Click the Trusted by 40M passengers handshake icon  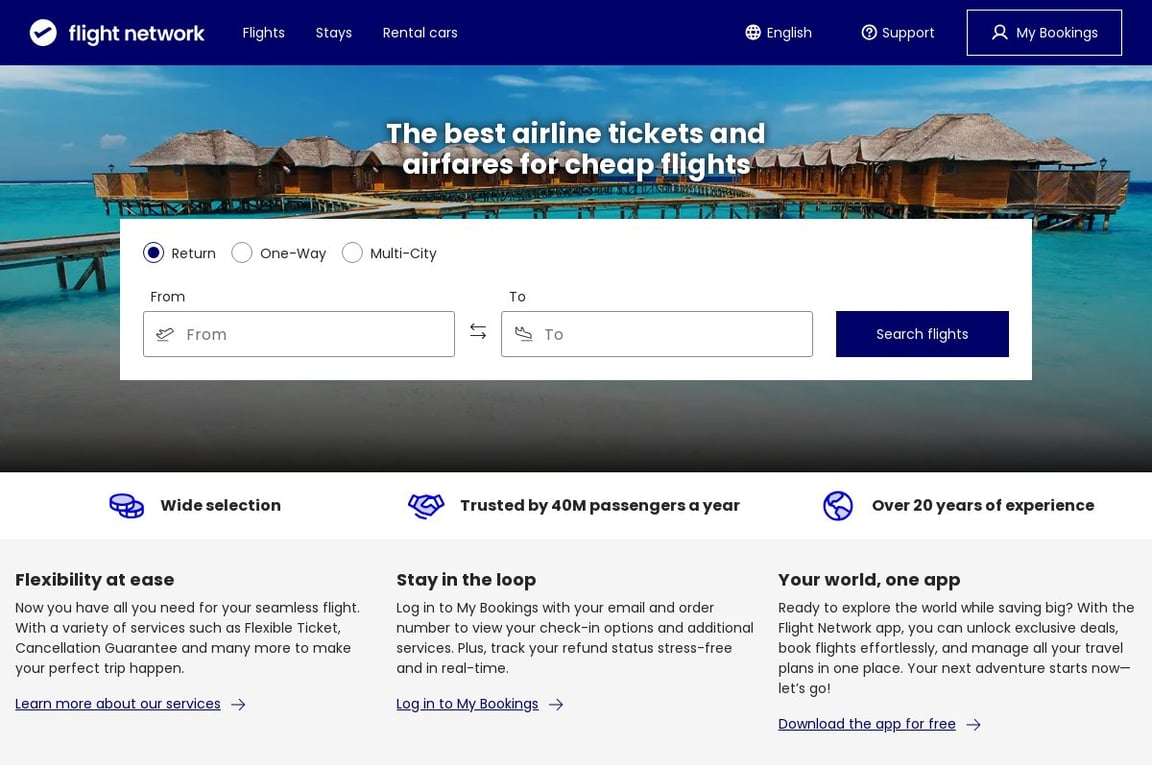426,506
